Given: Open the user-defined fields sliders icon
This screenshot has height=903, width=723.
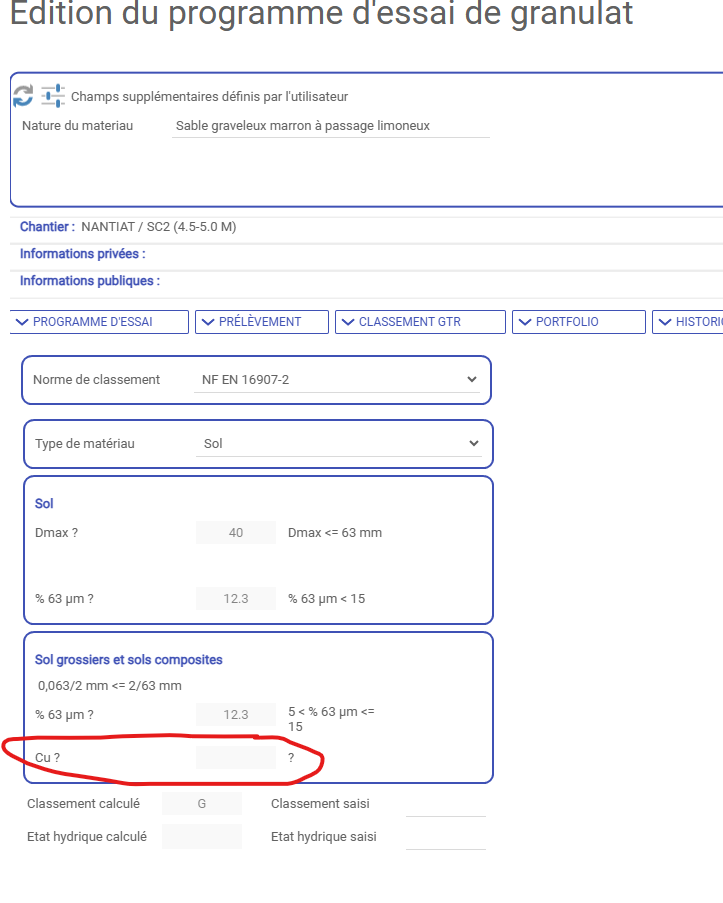Looking at the screenshot, I should [53, 96].
